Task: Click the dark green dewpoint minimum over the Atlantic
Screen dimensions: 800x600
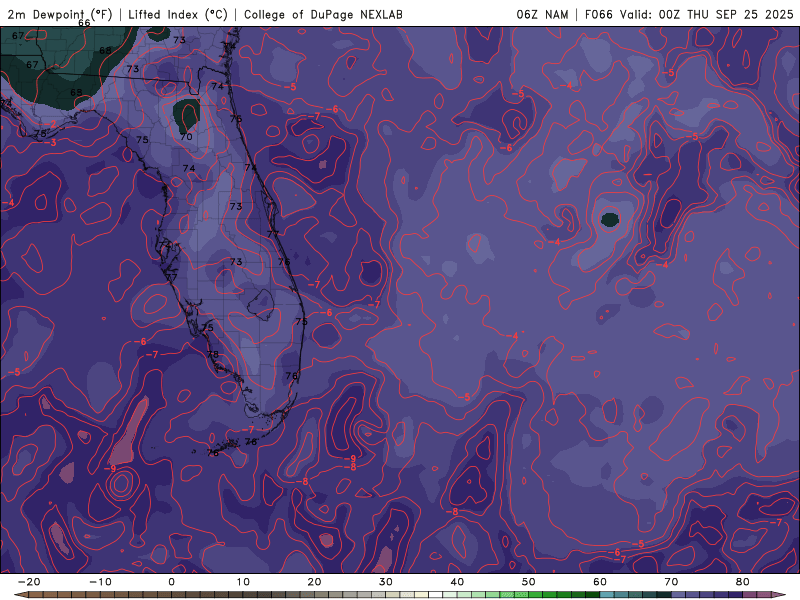Action: pyautogui.click(x=610, y=220)
